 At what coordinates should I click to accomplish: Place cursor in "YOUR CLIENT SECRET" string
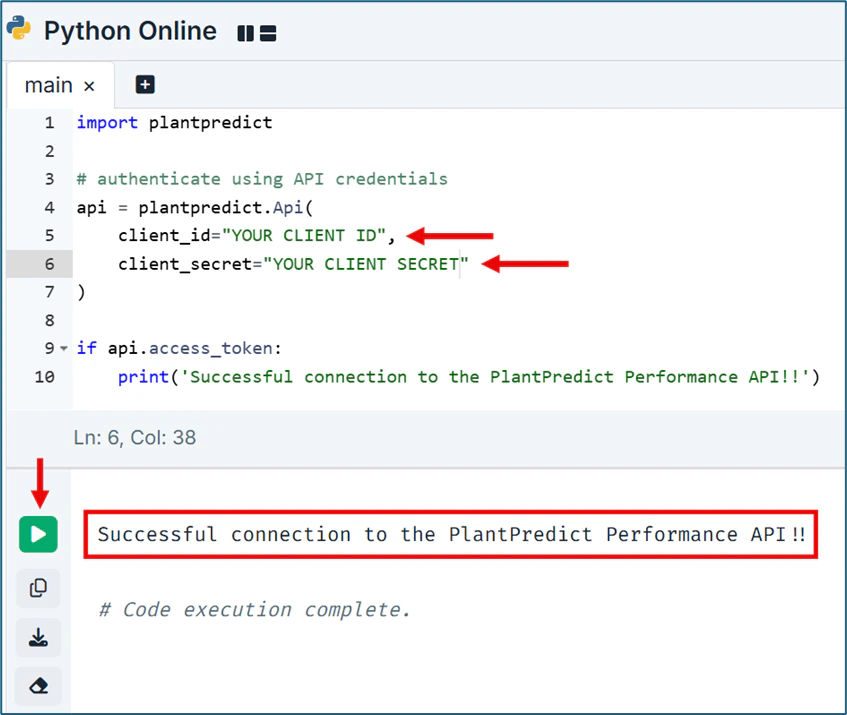tap(366, 264)
